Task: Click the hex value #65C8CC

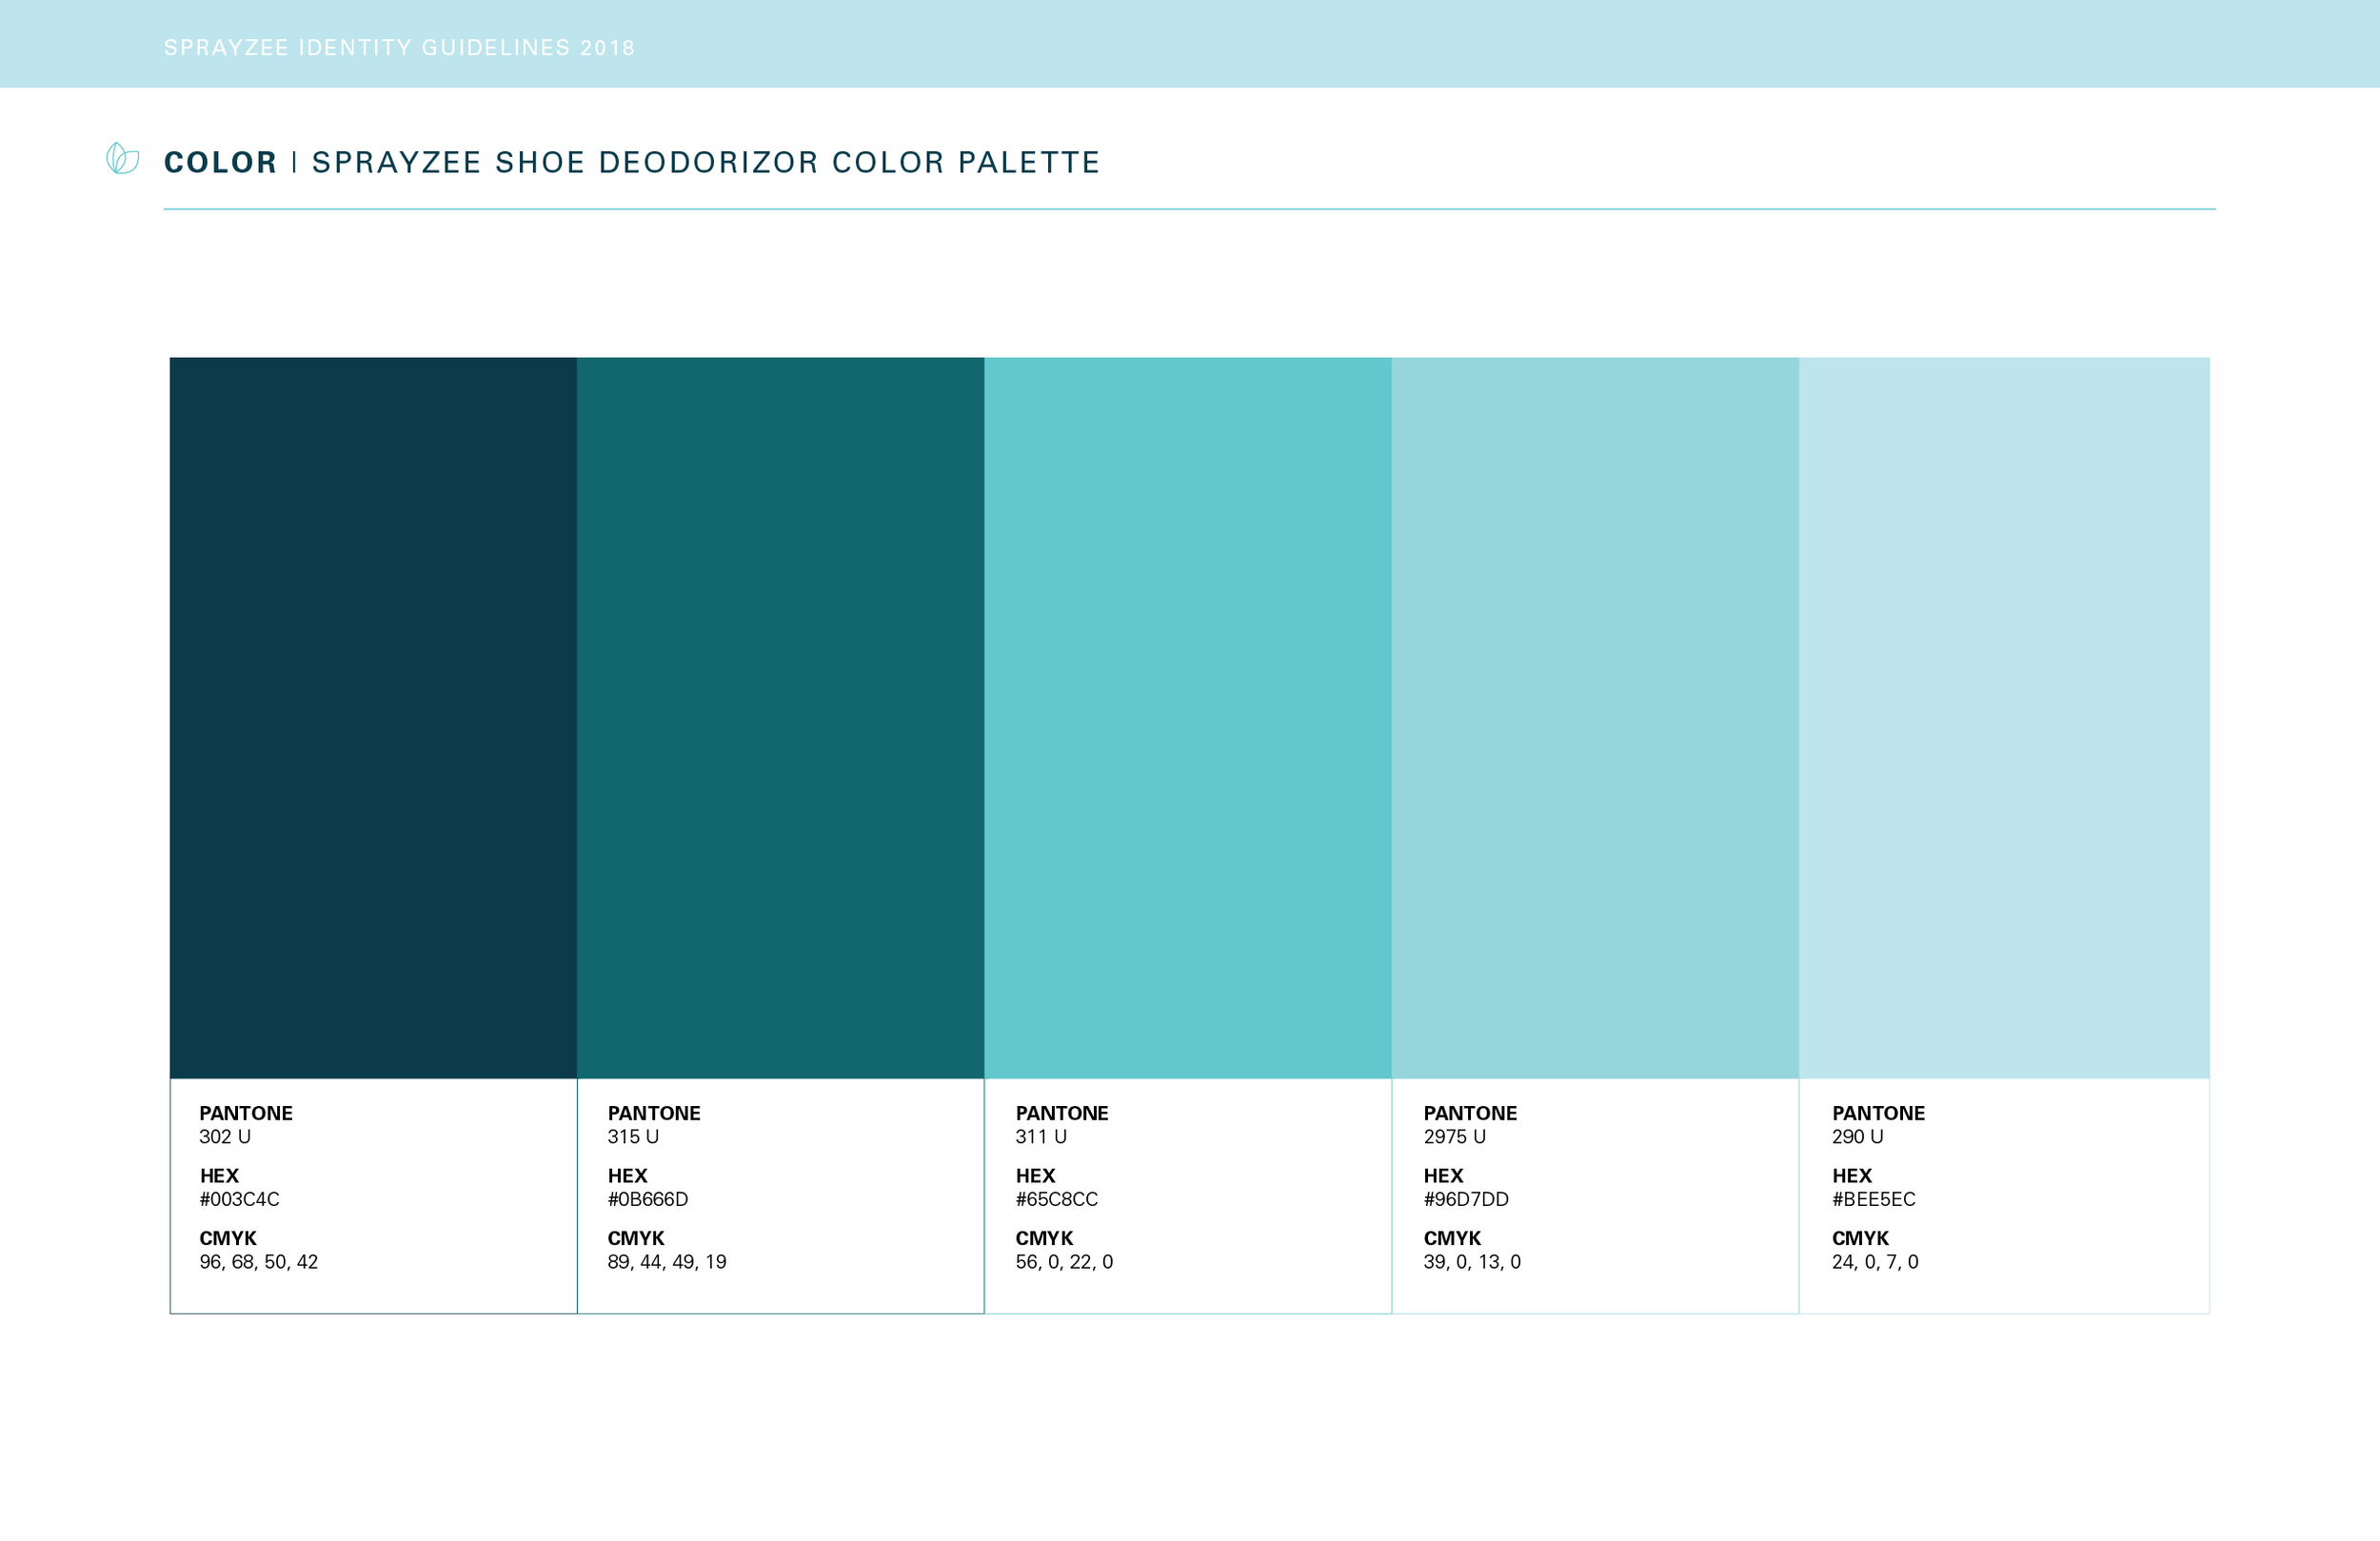Action: coord(1056,1199)
